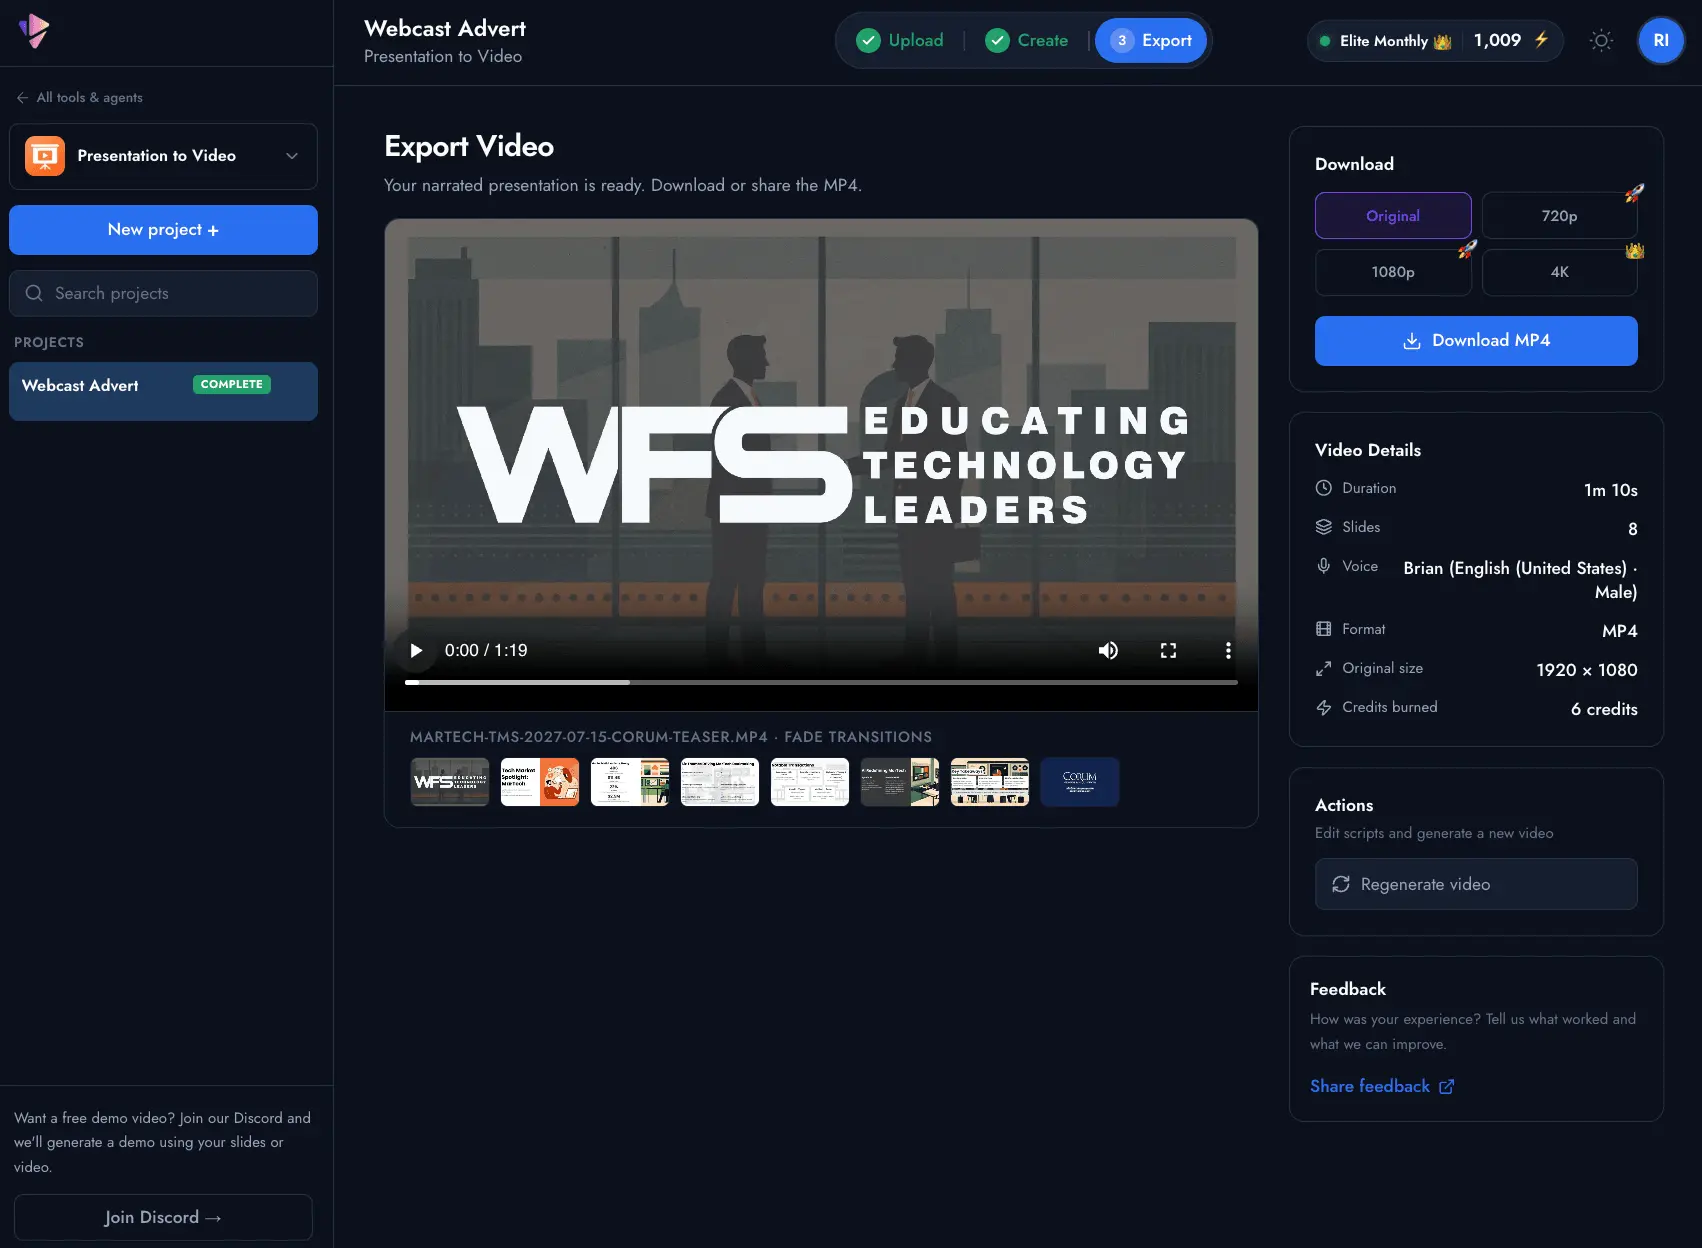Open the Webcast Advert project

(x=163, y=391)
